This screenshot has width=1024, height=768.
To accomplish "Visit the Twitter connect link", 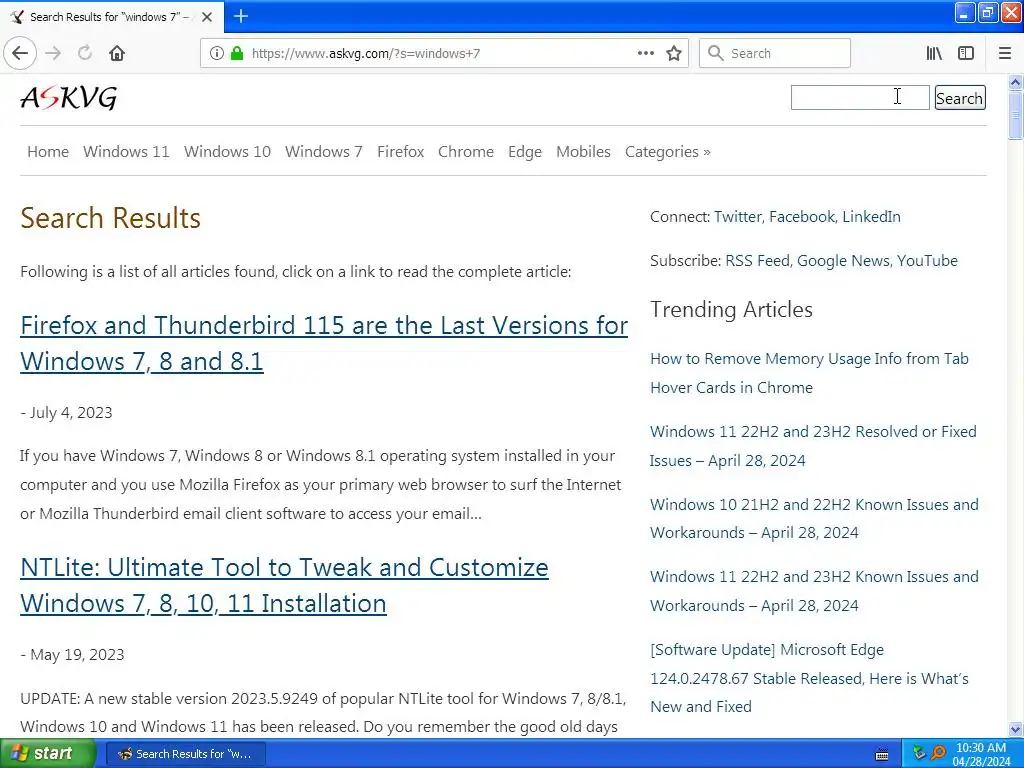I will tap(737, 216).
